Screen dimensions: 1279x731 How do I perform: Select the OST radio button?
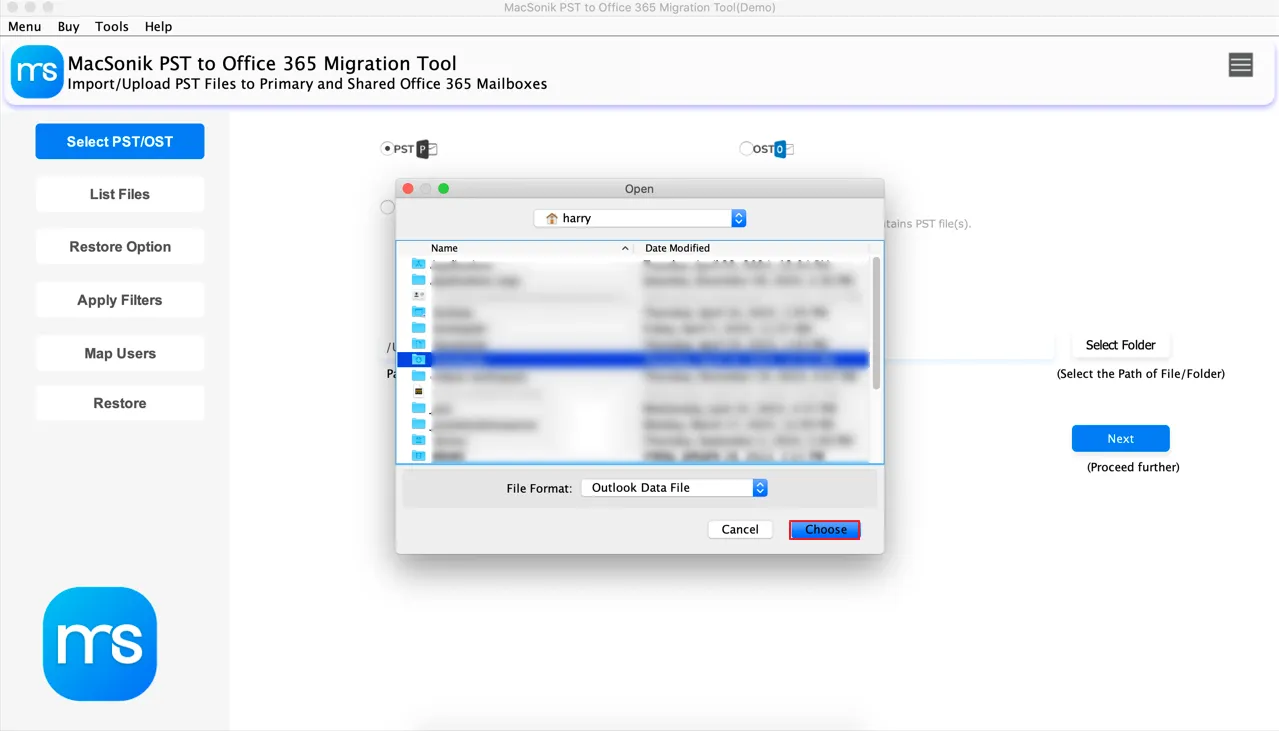tap(746, 148)
